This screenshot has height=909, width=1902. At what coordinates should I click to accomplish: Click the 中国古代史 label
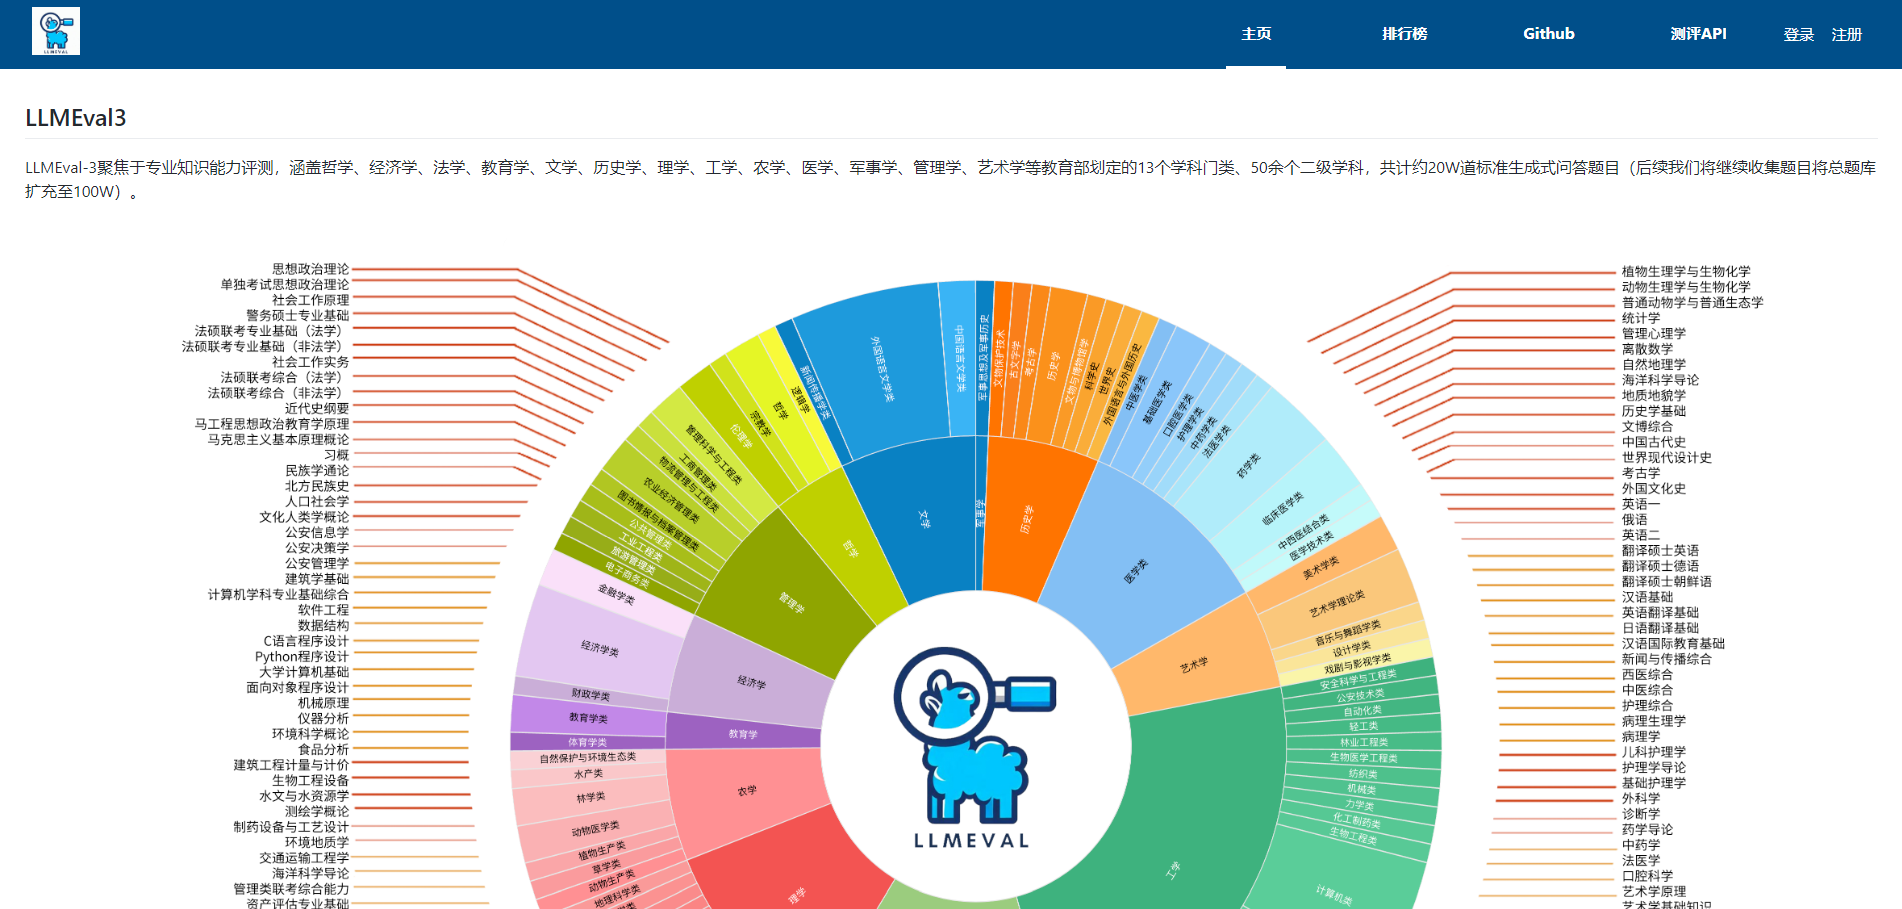[x=1654, y=442]
